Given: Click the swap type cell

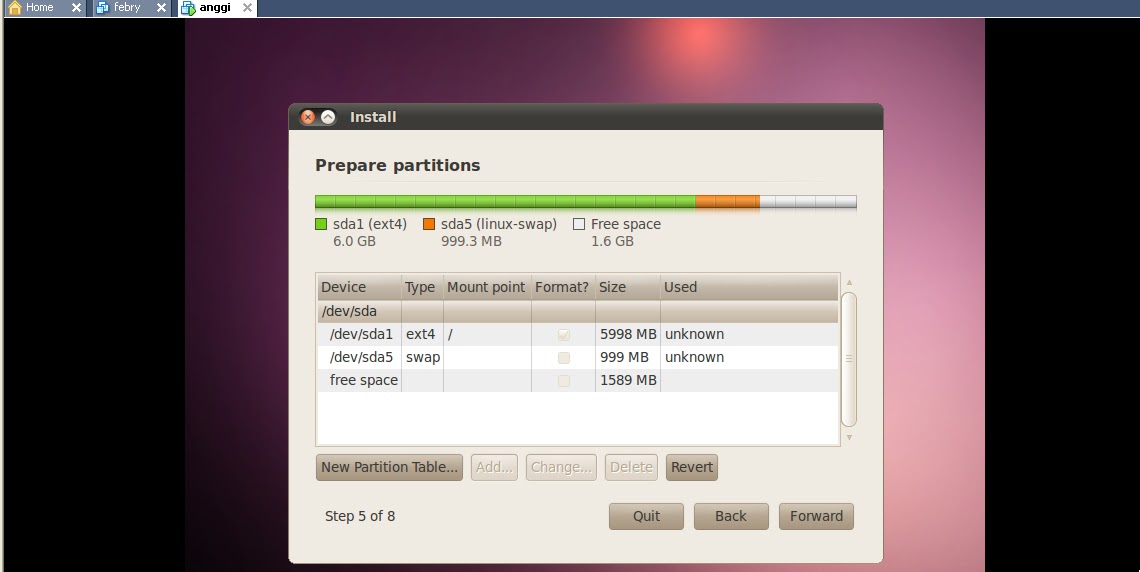Looking at the screenshot, I should click(423, 358).
